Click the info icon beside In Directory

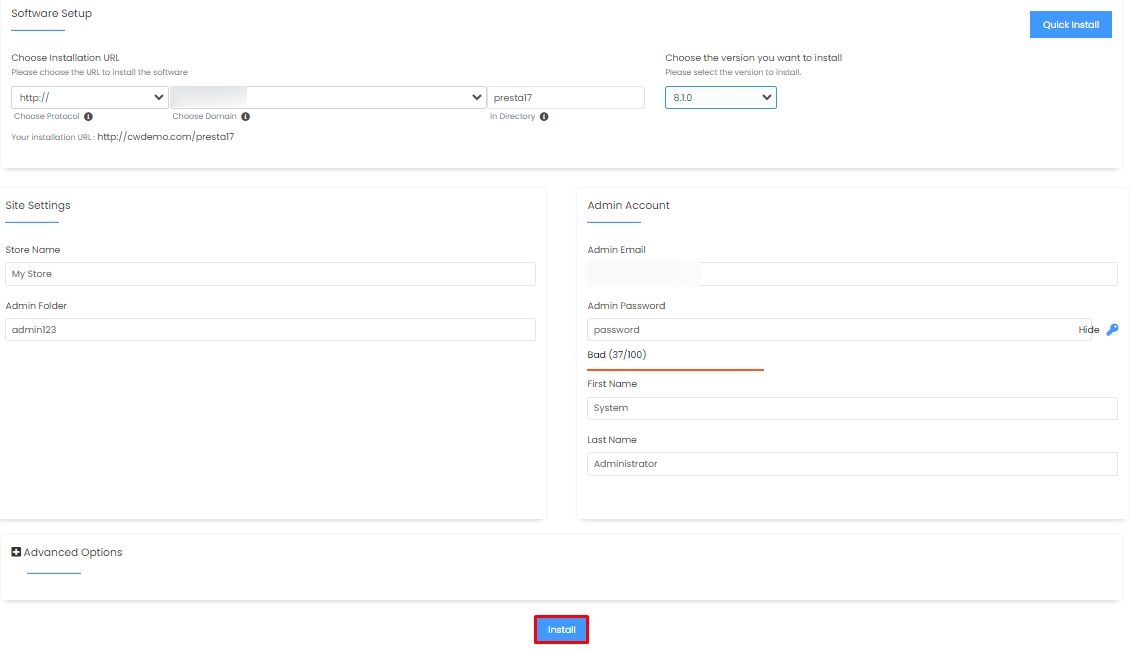(544, 117)
